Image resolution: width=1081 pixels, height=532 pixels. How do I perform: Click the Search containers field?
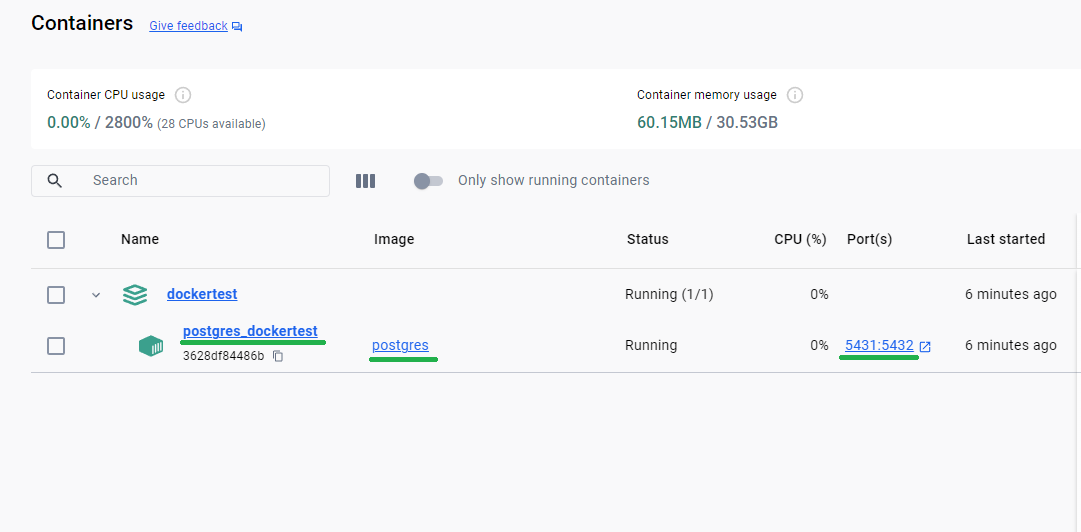coord(180,181)
